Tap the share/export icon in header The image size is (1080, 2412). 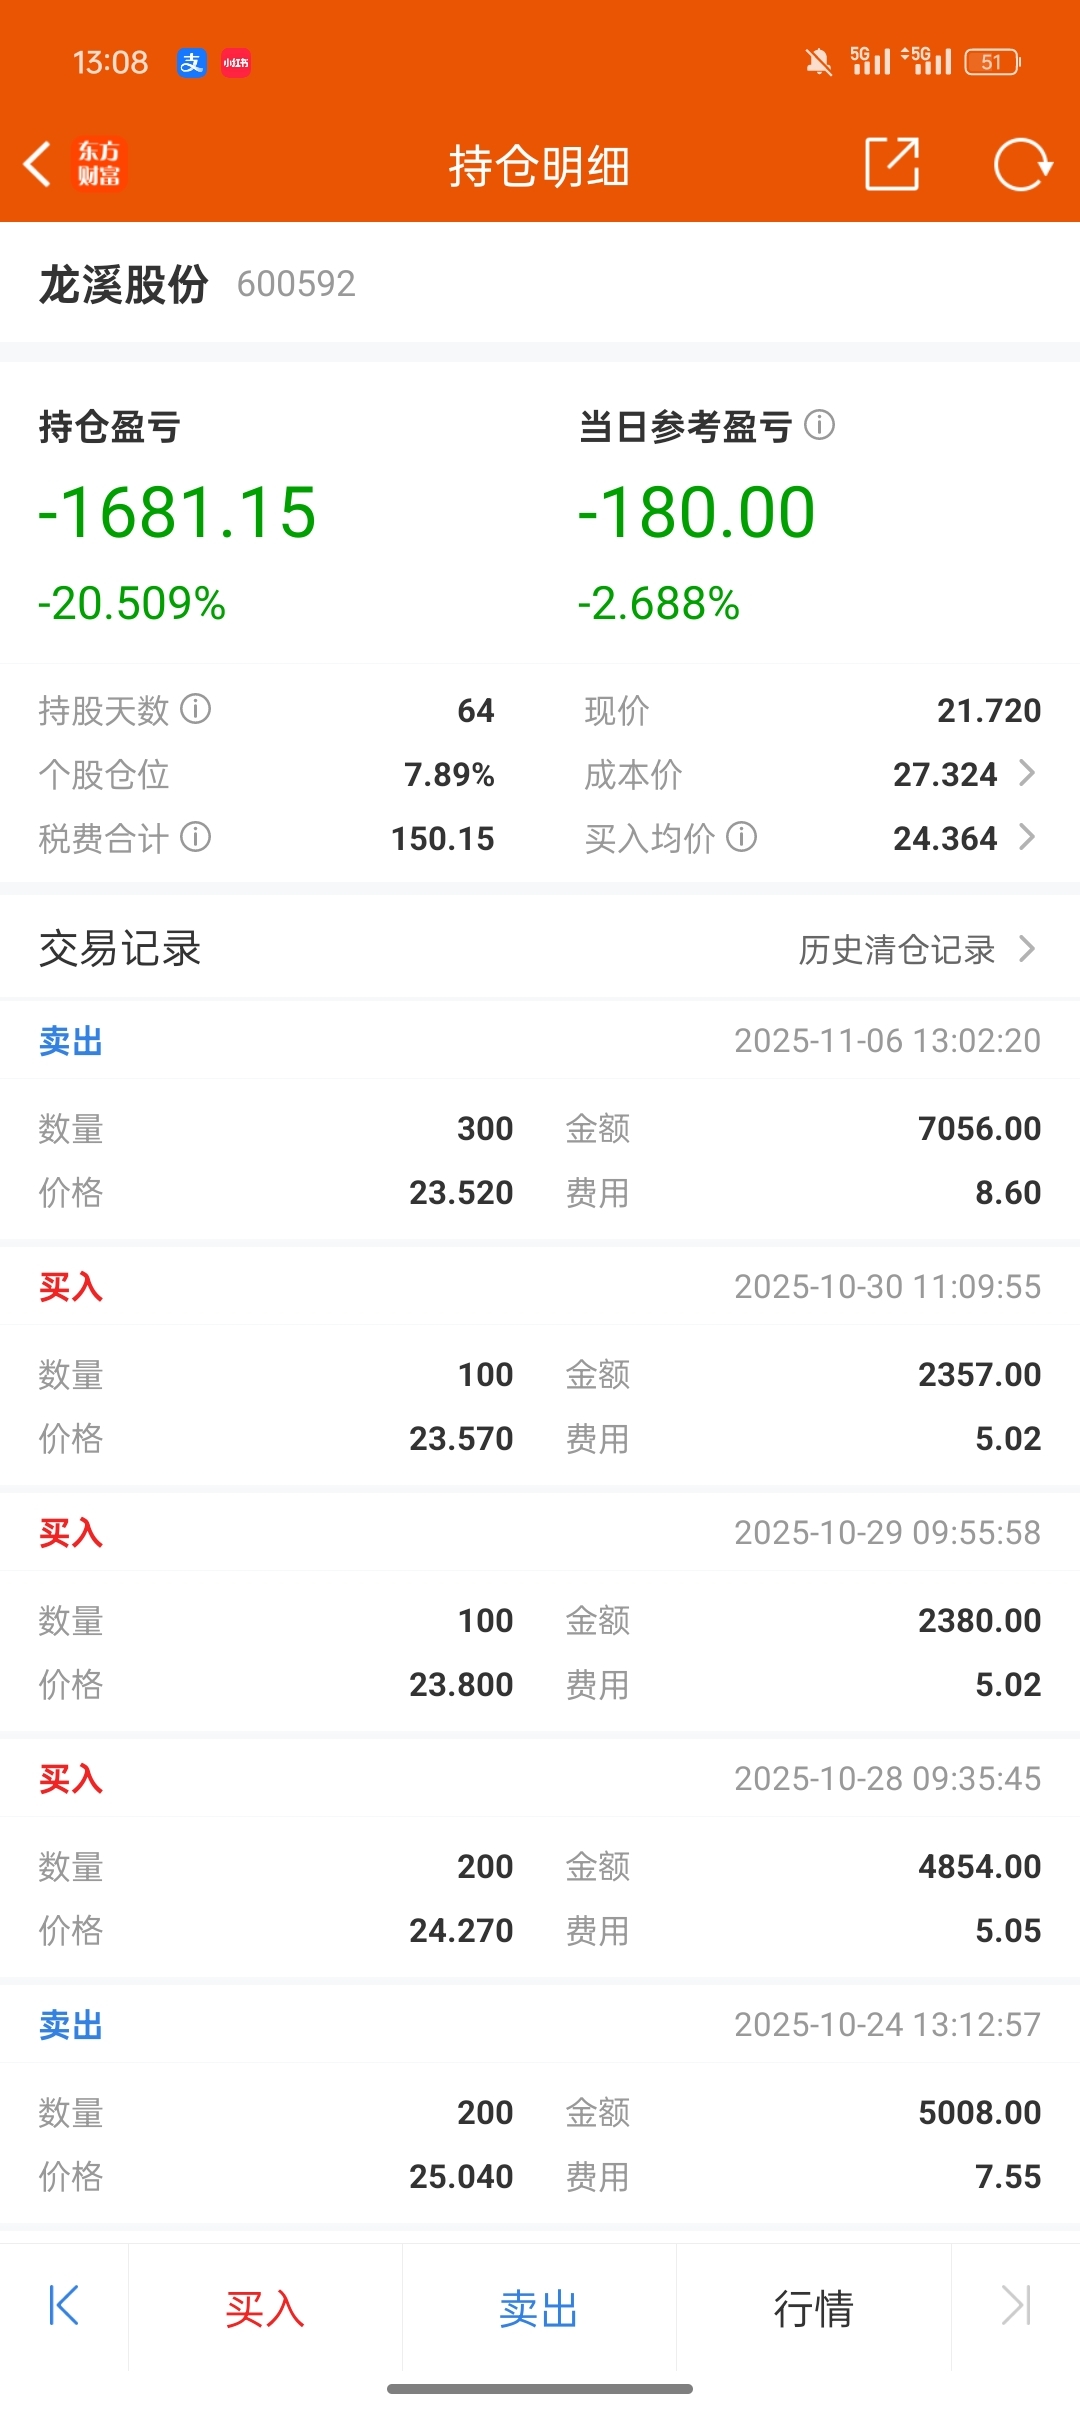(891, 164)
